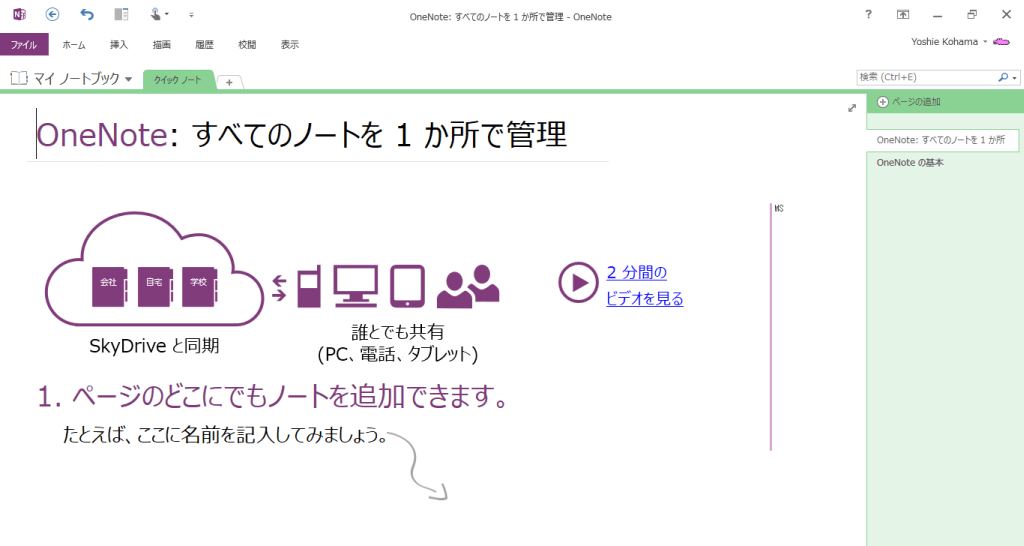
Task: Switch to the ホーム ribbon tab
Action: point(74,44)
